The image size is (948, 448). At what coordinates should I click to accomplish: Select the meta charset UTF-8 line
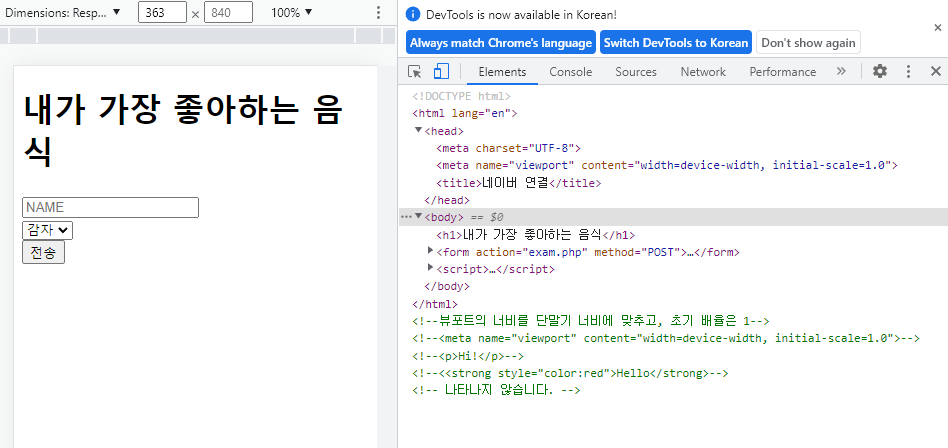(508, 148)
